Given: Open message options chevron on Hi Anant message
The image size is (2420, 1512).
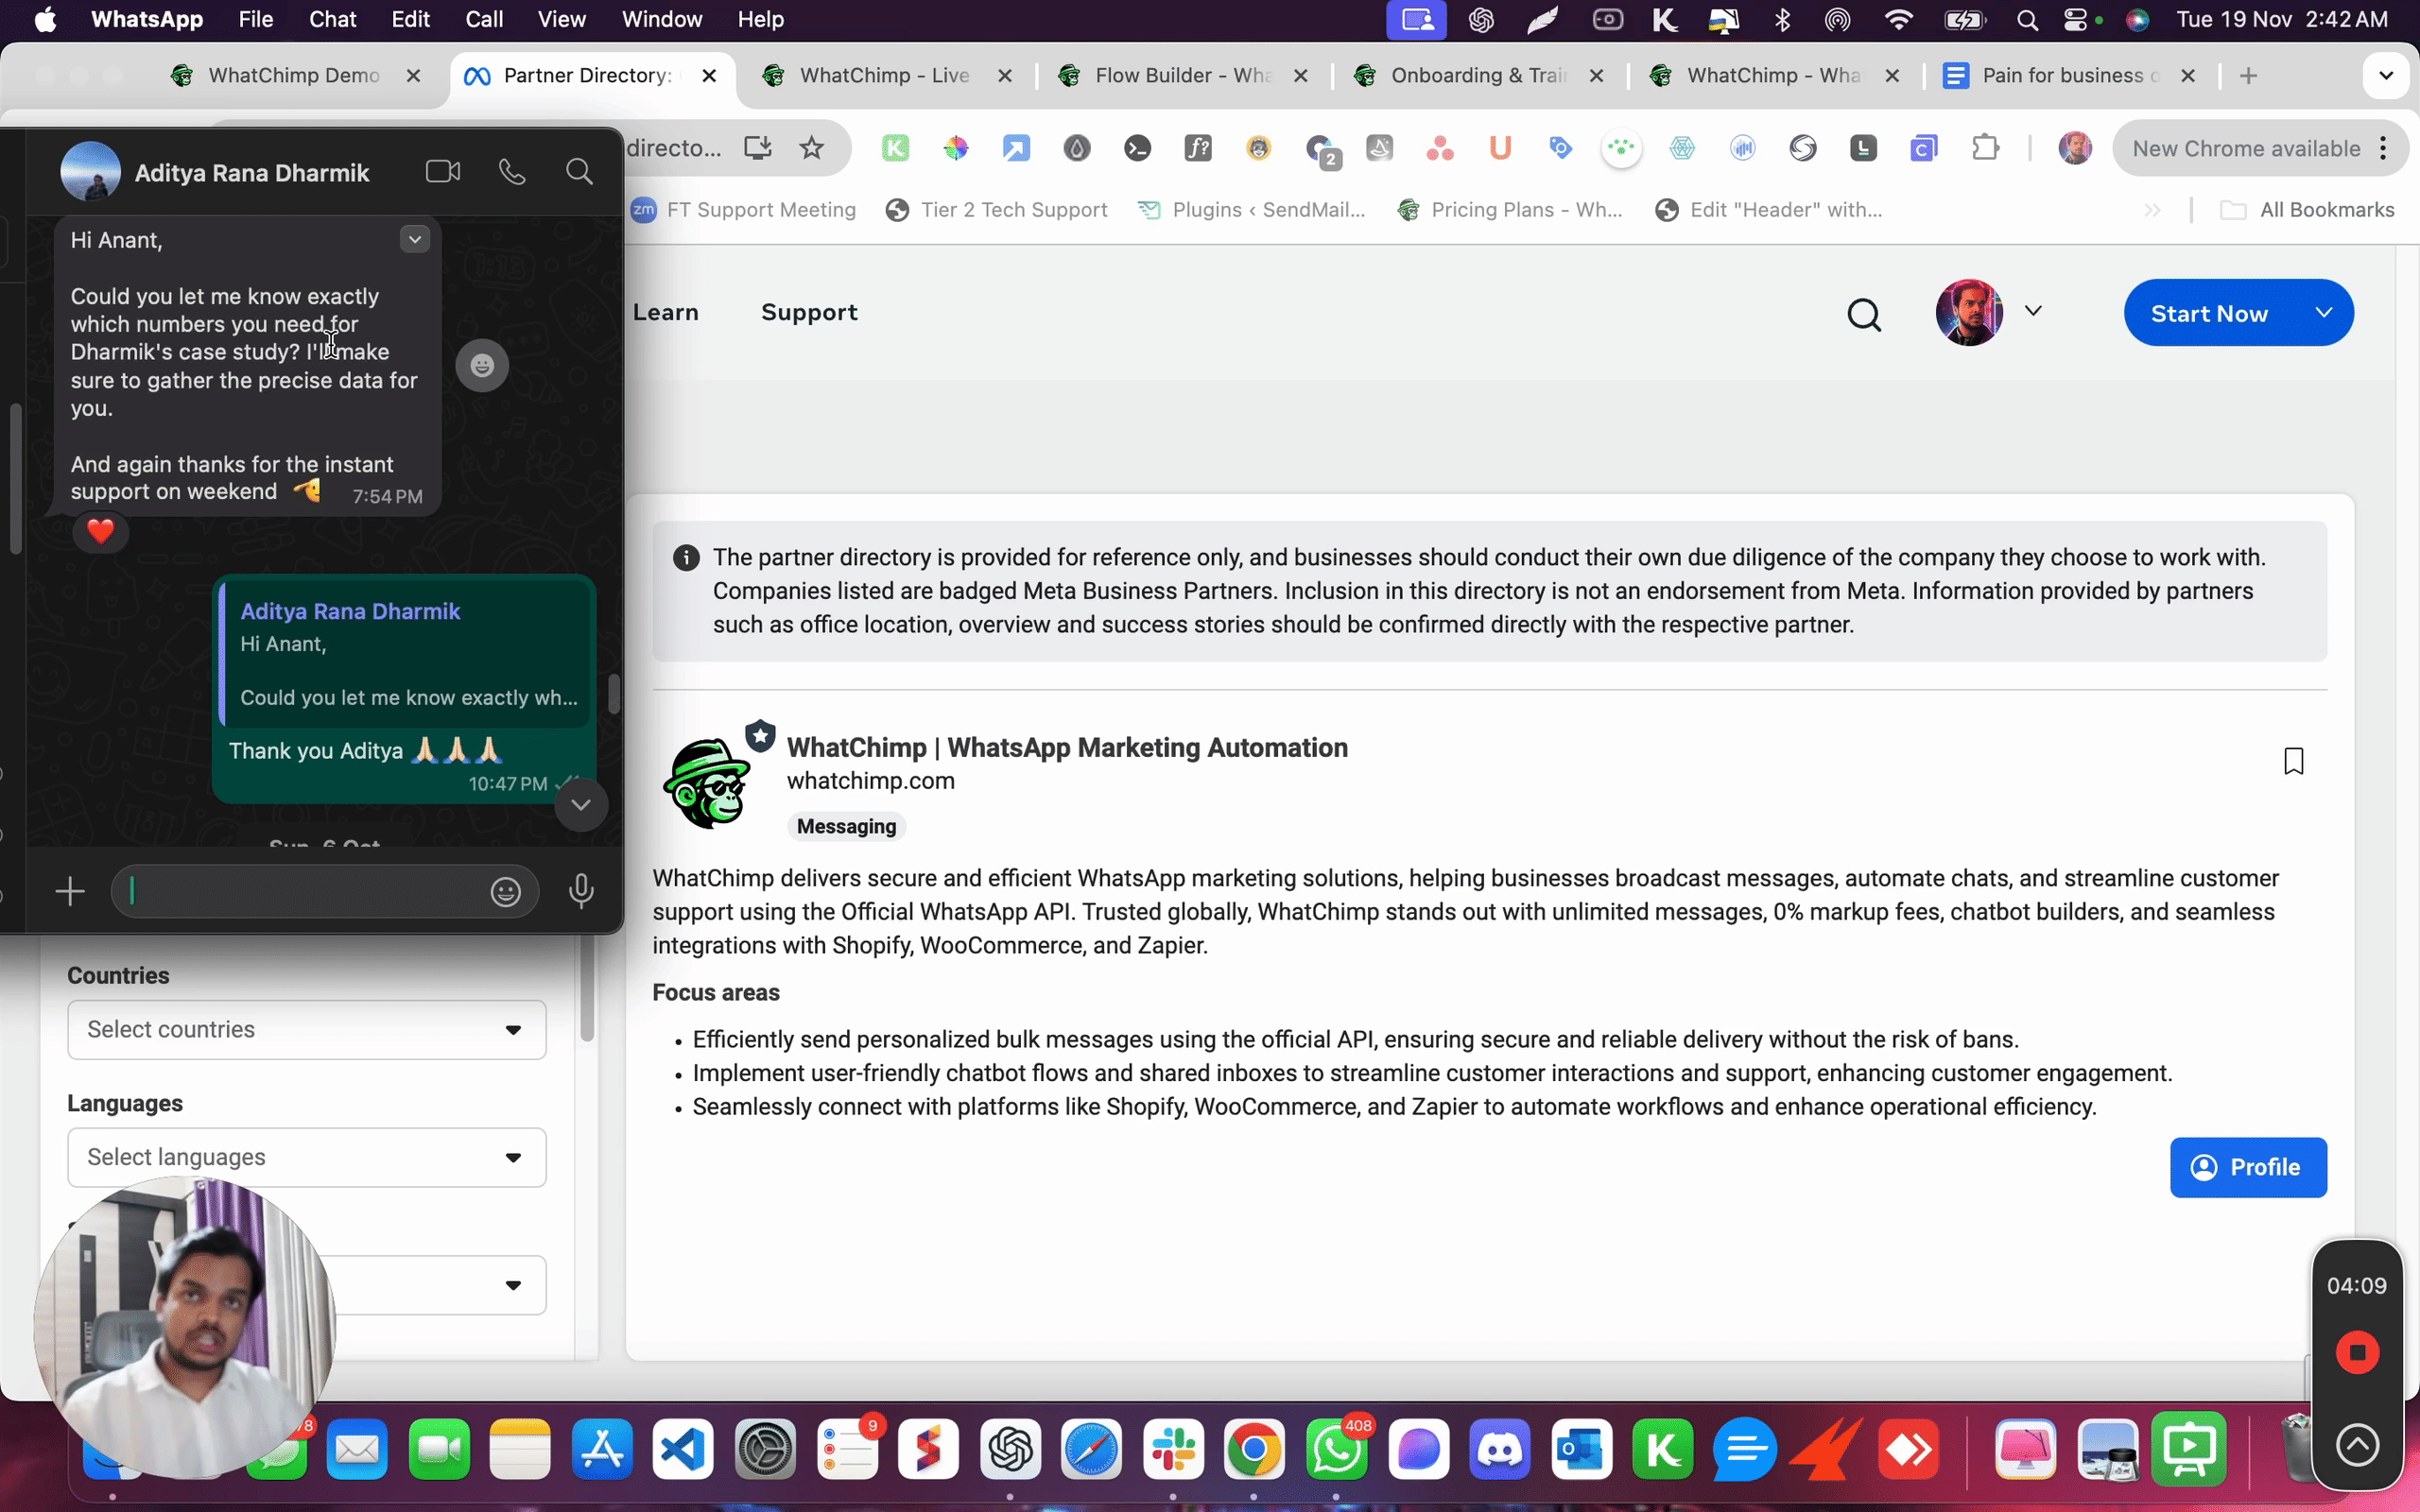Looking at the screenshot, I should tap(414, 239).
